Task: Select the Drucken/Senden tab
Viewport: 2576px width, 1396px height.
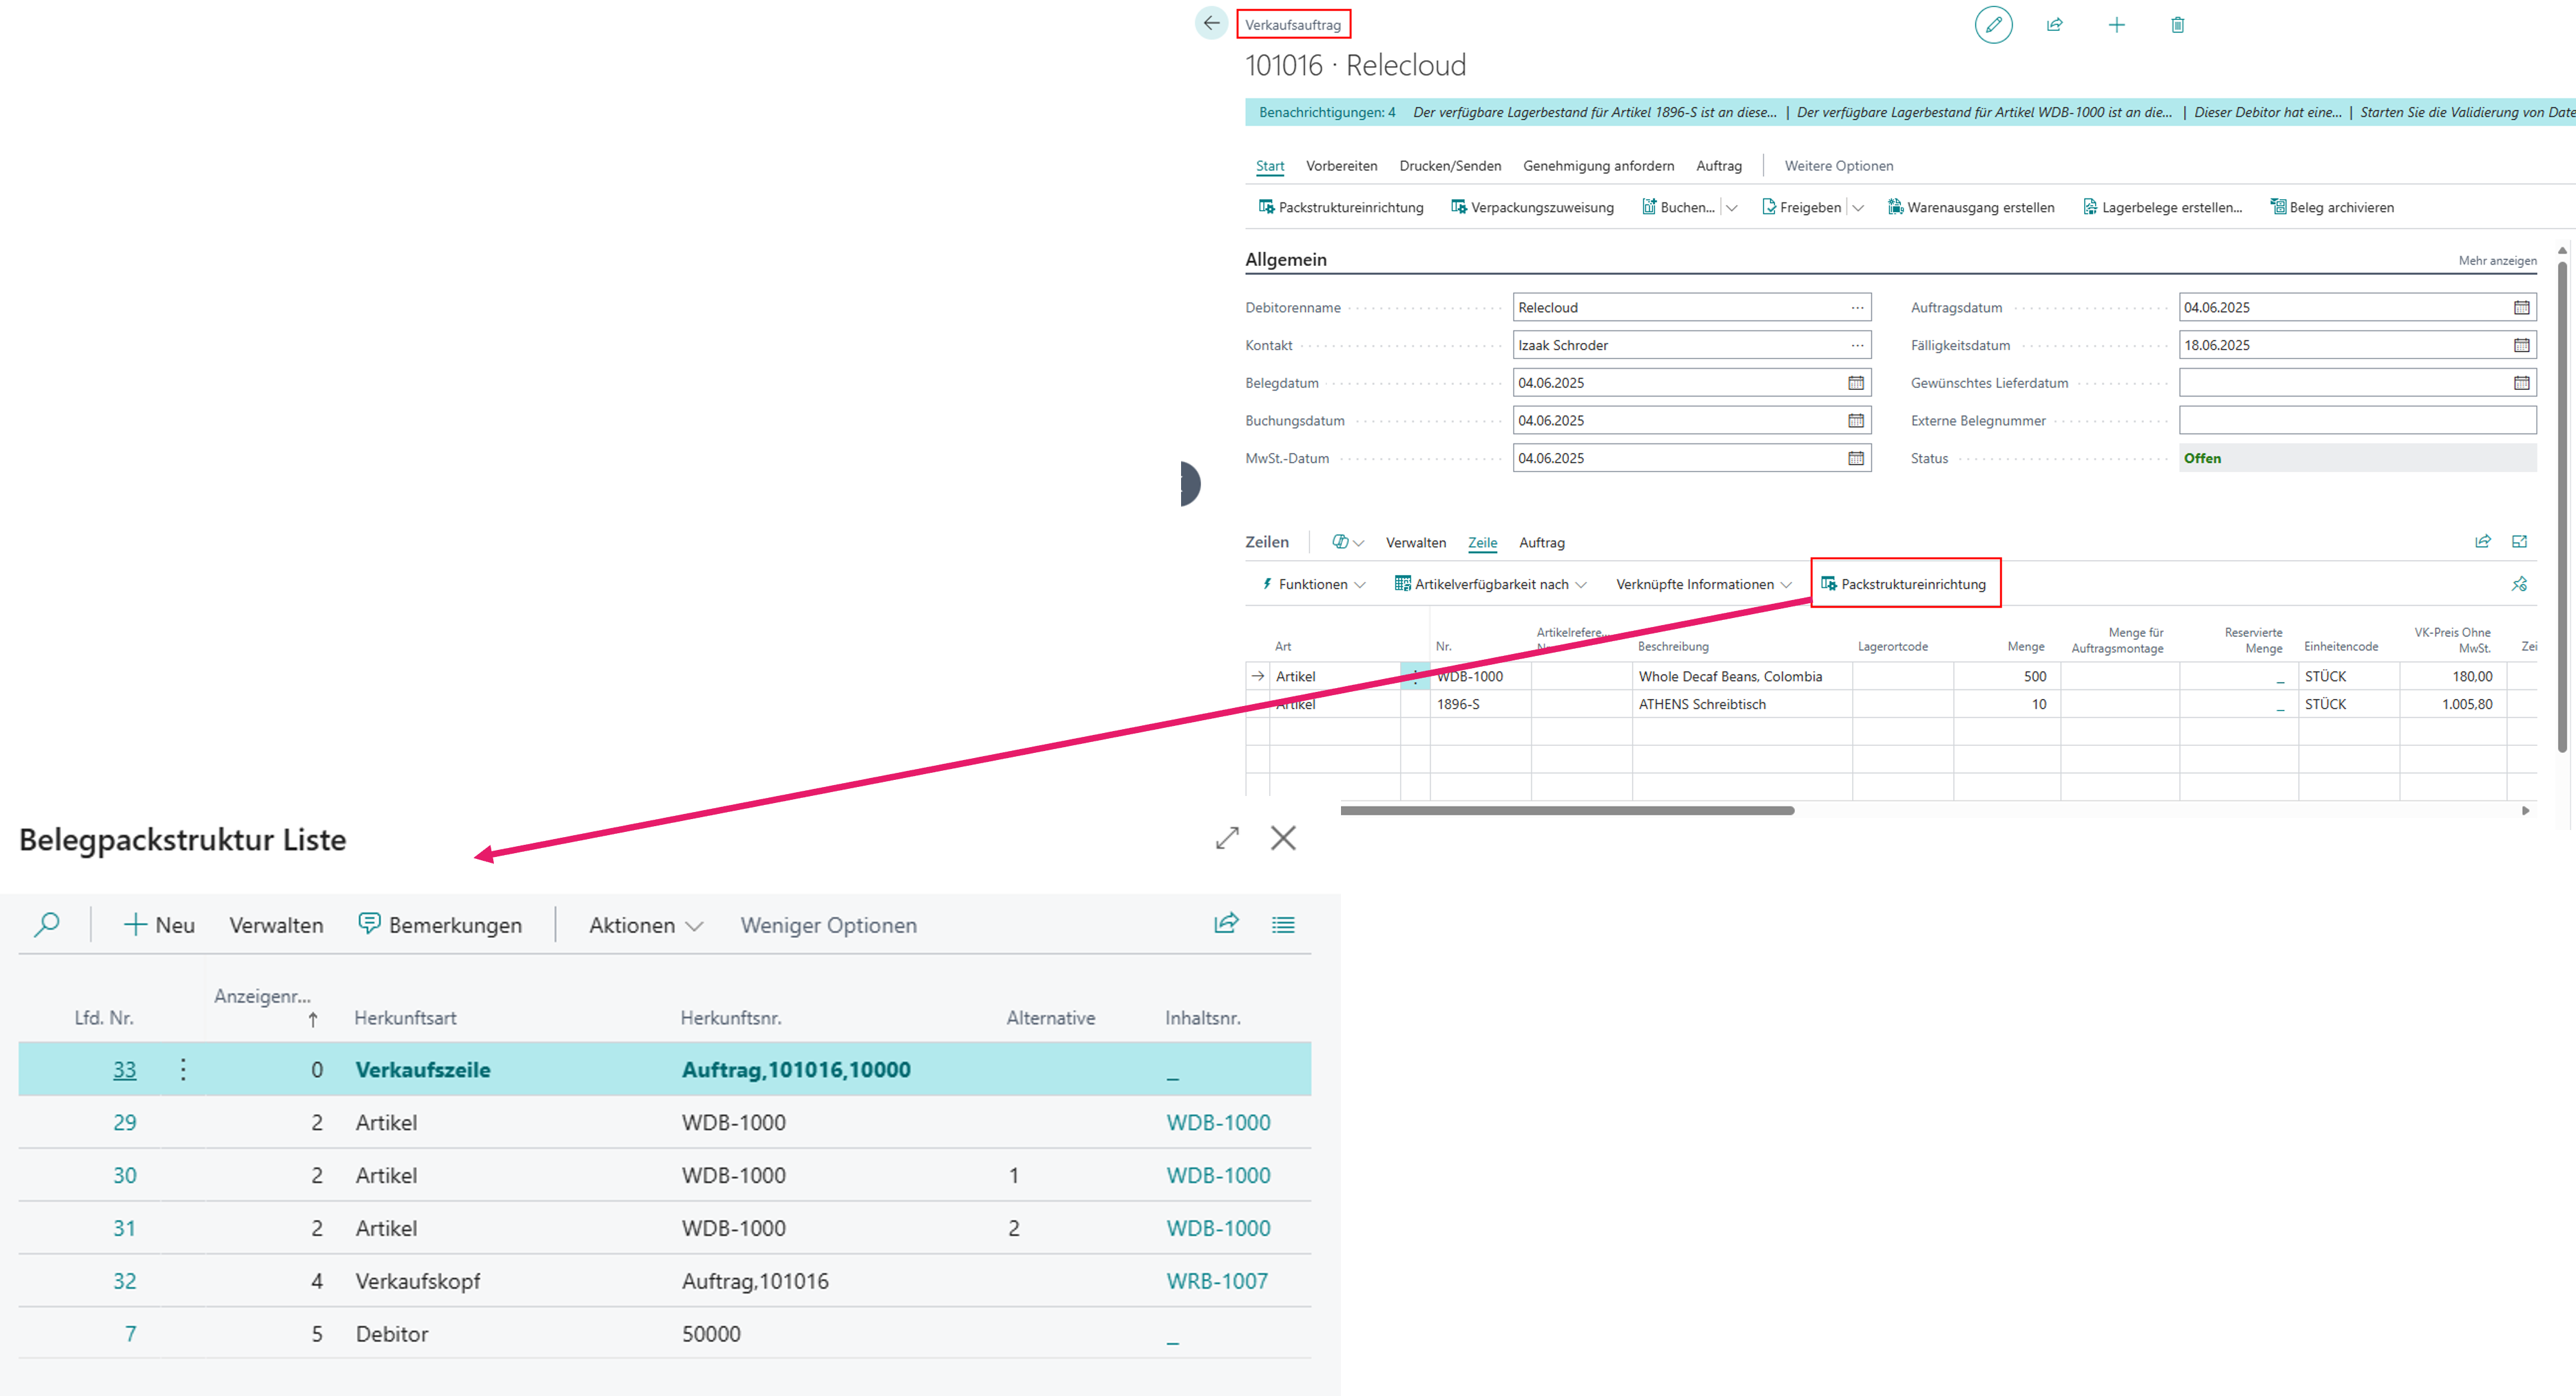Action: [x=1450, y=166]
